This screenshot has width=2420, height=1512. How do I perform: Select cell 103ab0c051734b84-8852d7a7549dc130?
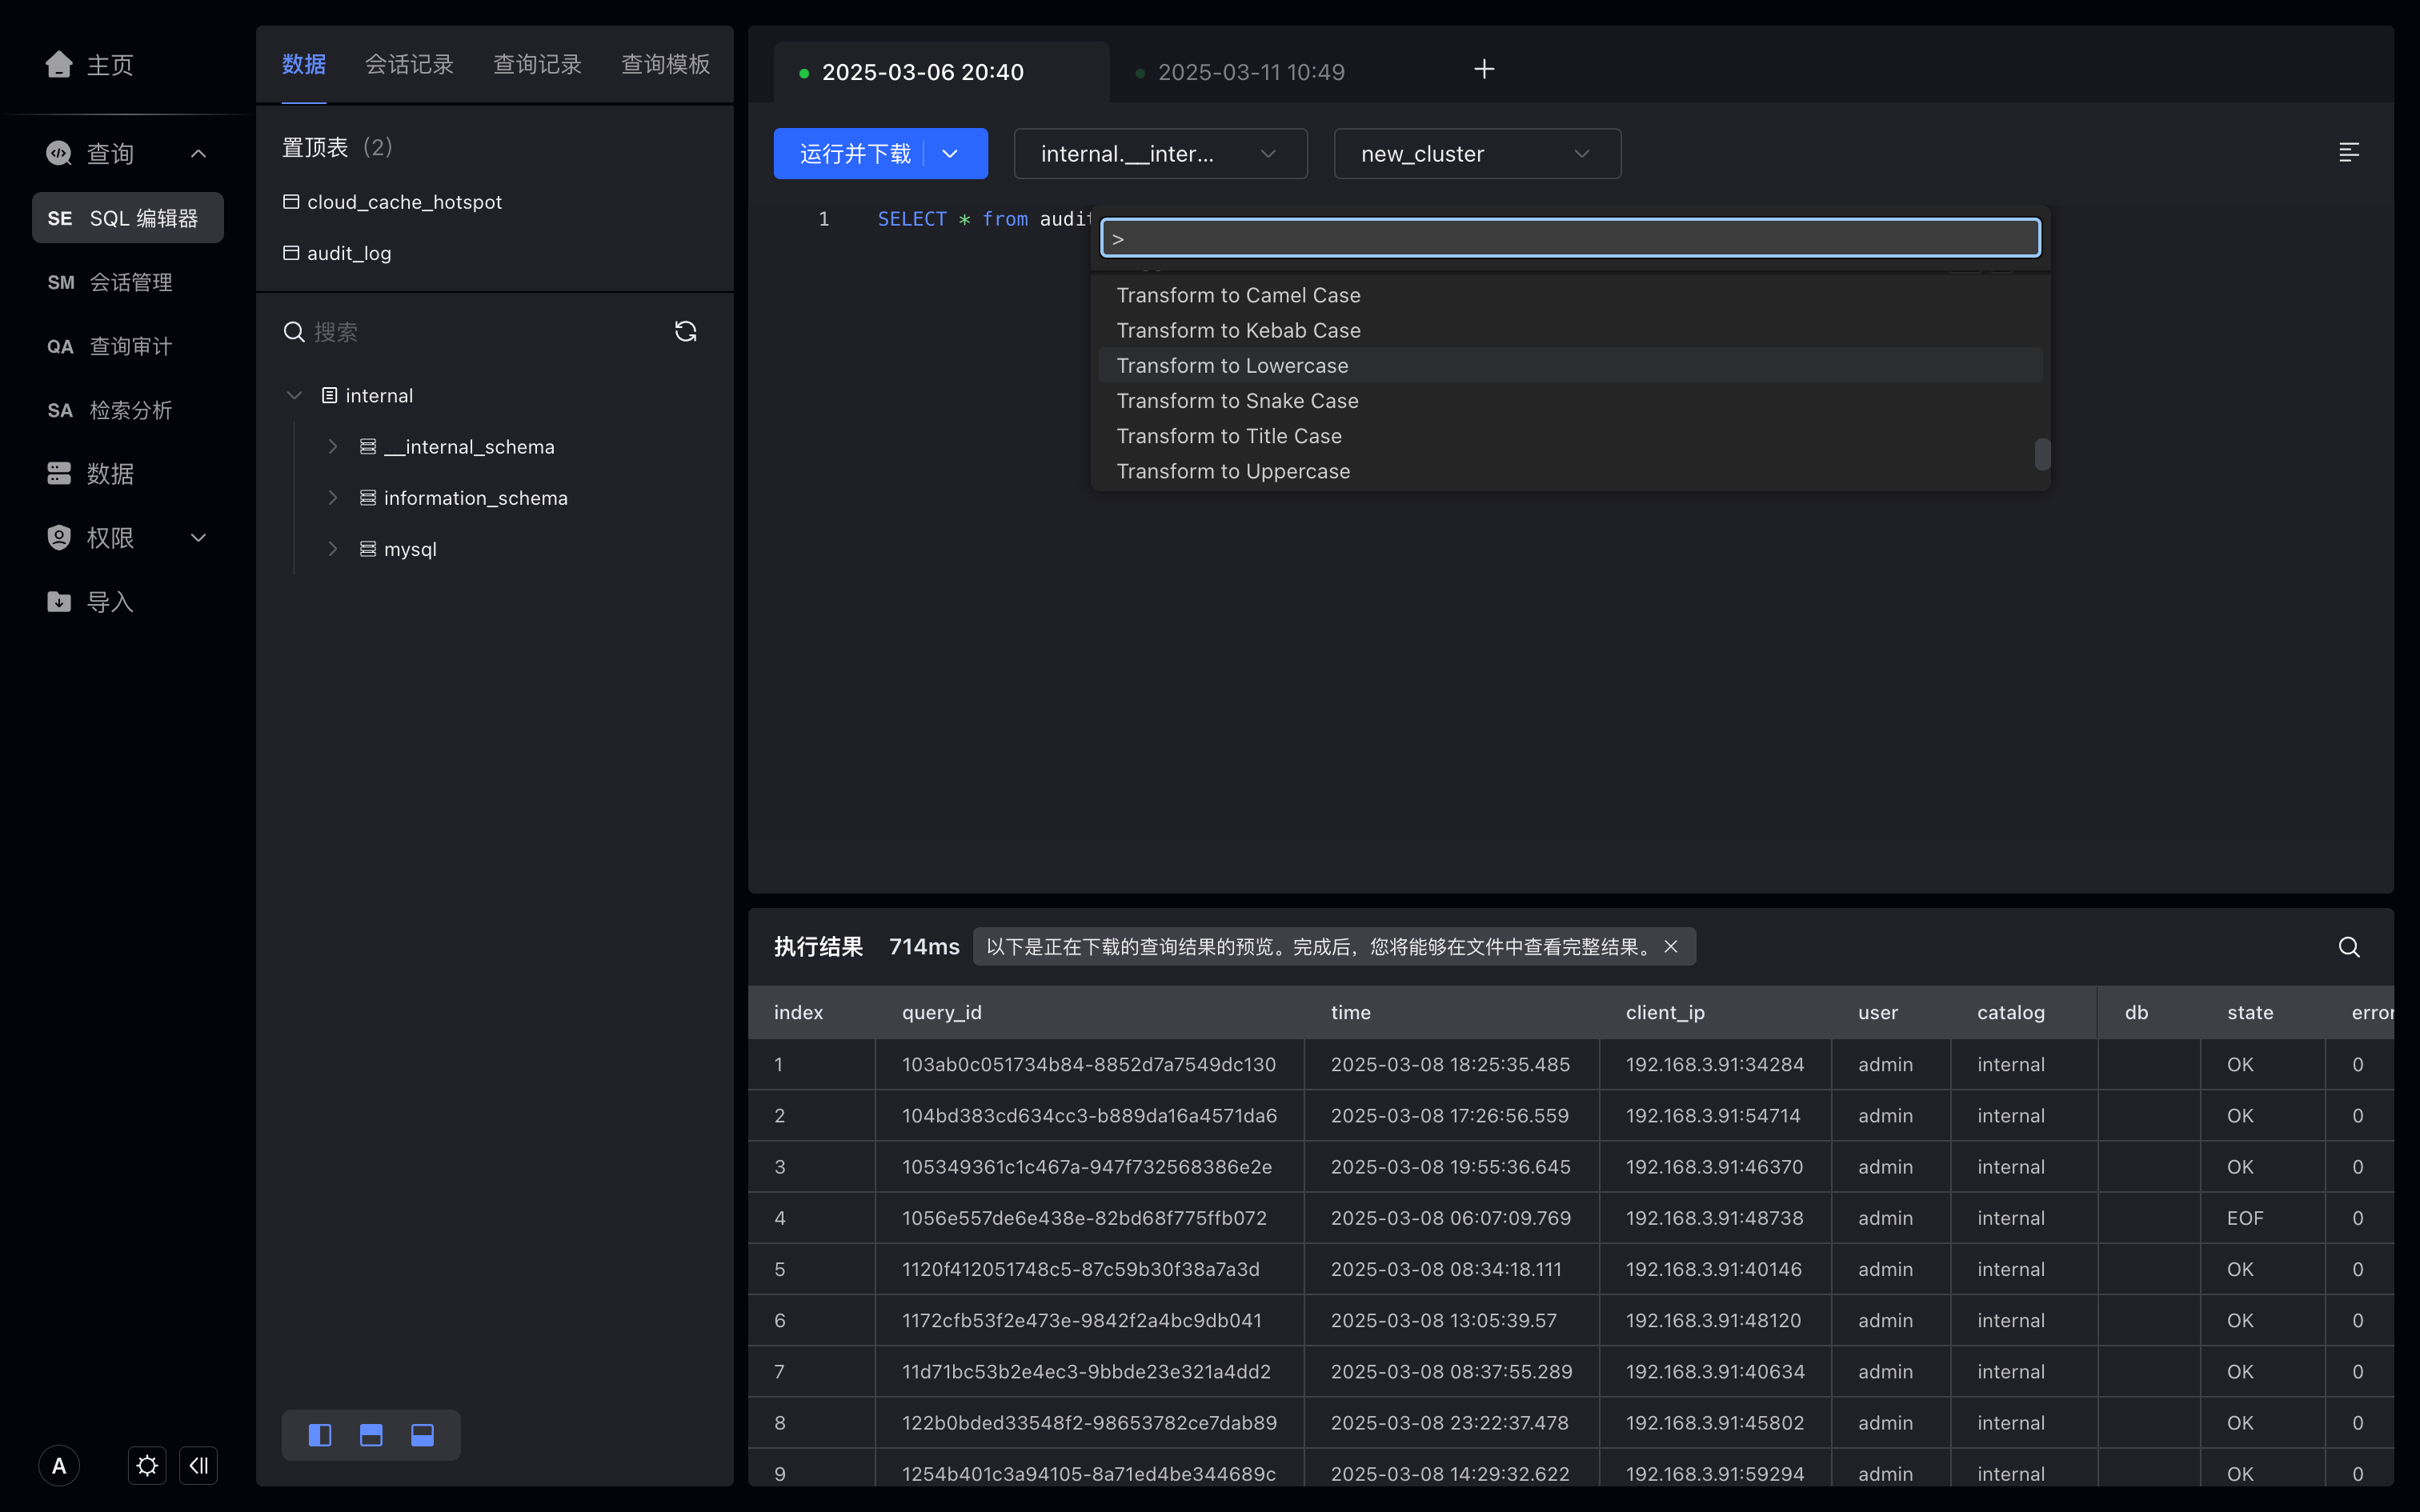(x=1089, y=1064)
